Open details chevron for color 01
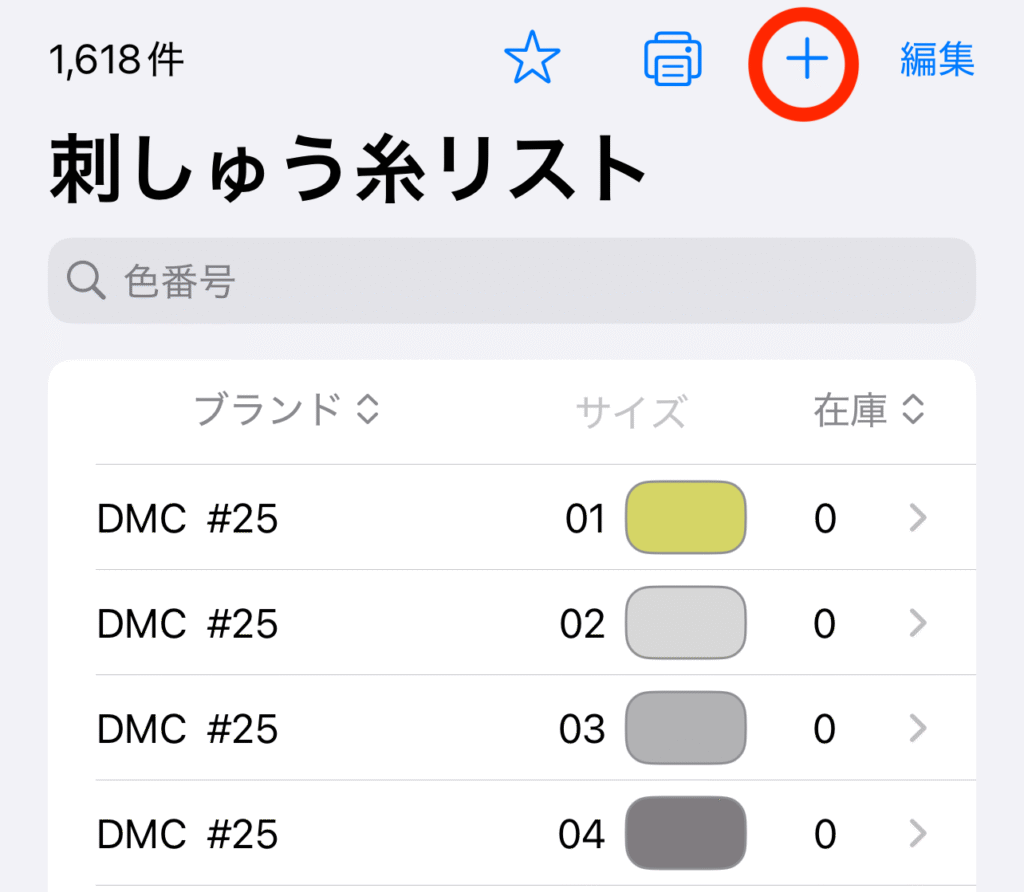The width and height of the screenshot is (1024, 892). [x=918, y=518]
